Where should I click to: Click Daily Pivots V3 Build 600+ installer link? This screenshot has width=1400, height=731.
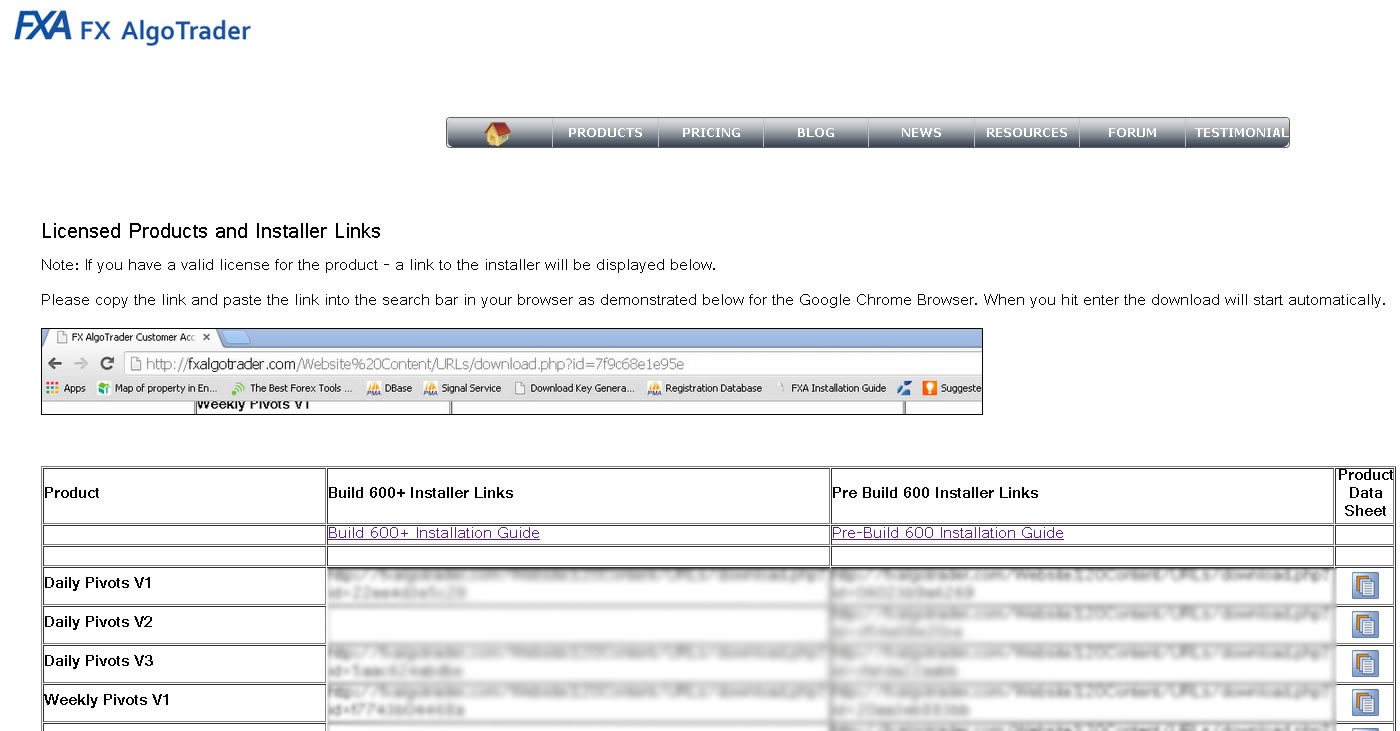point(577,663)
